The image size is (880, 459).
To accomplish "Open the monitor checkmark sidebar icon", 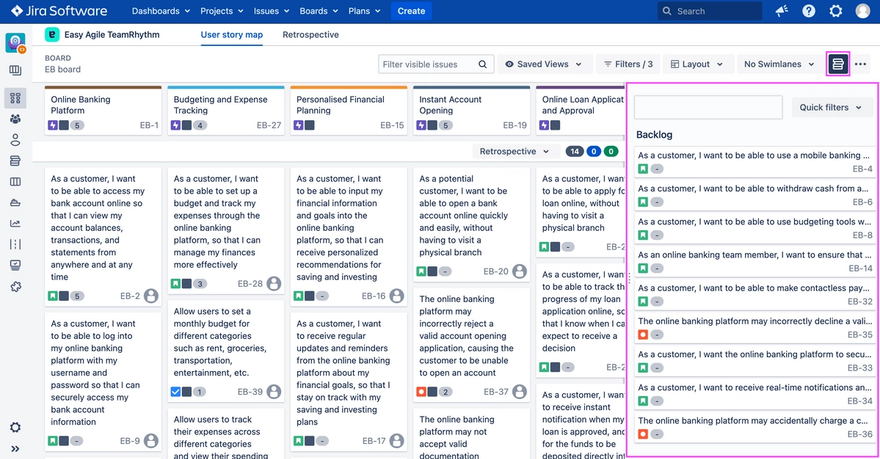I will click(15, 265).
